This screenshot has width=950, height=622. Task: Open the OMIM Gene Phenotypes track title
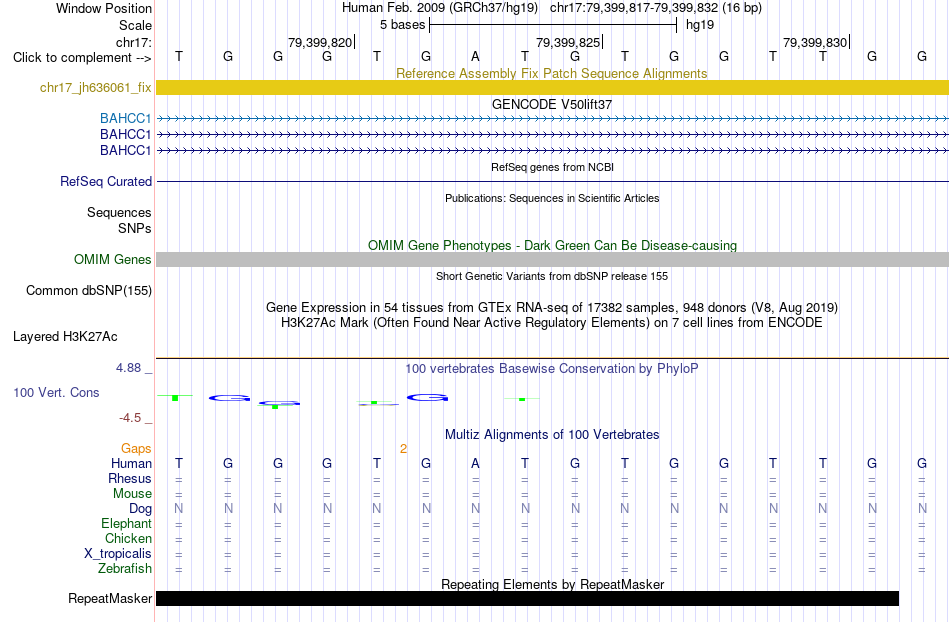pyautogui.click(x=552, y=245)
